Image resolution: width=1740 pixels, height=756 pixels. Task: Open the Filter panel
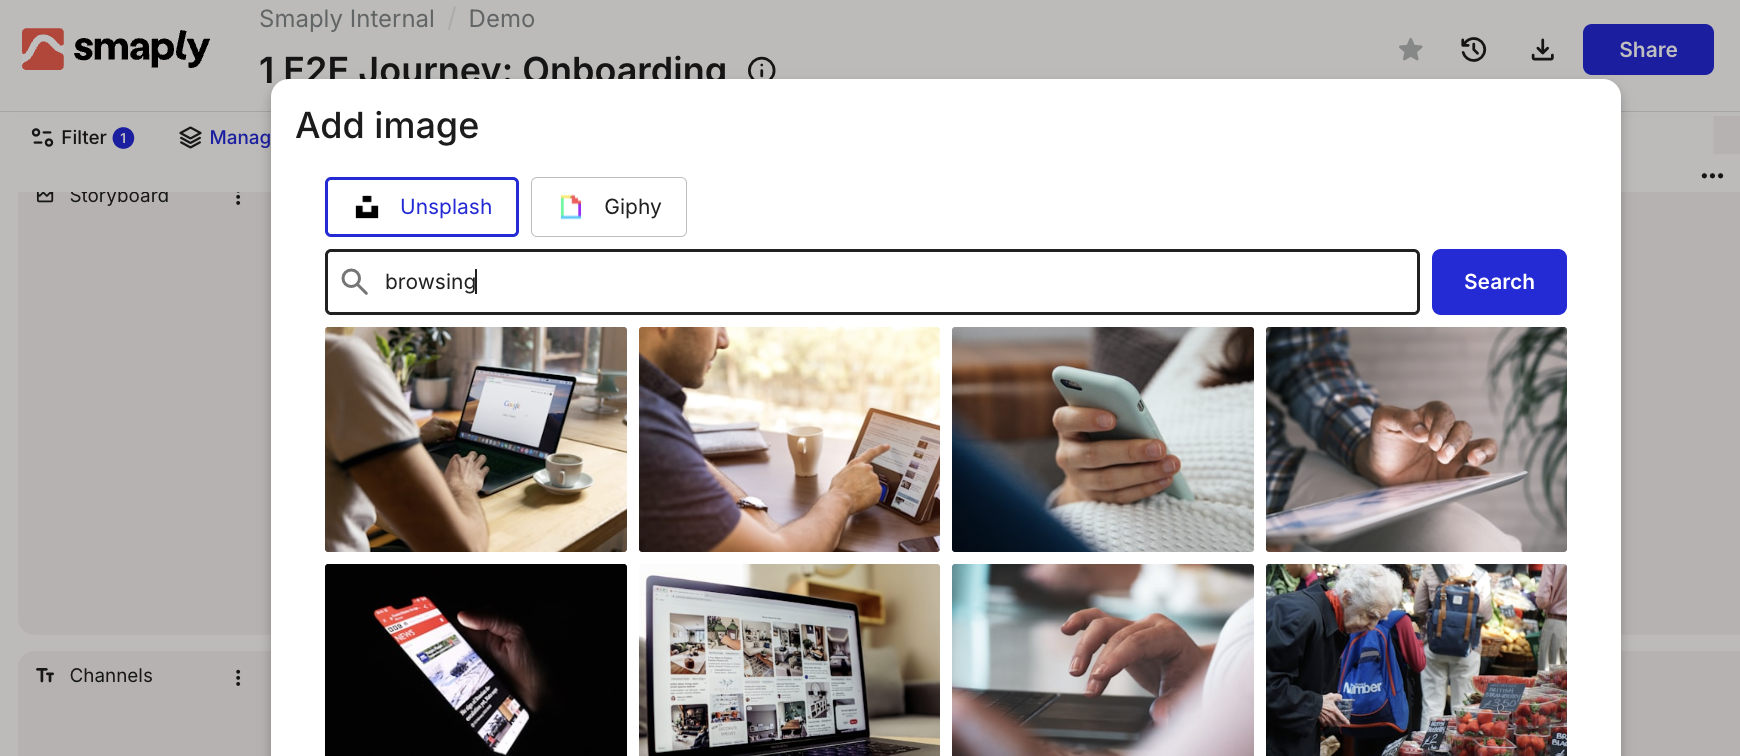pyautogui.click(x=82, y=137)
